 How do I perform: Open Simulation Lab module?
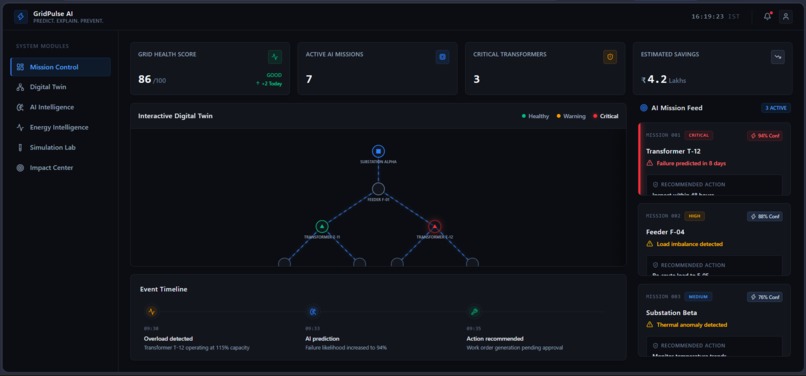pos(60,147)
